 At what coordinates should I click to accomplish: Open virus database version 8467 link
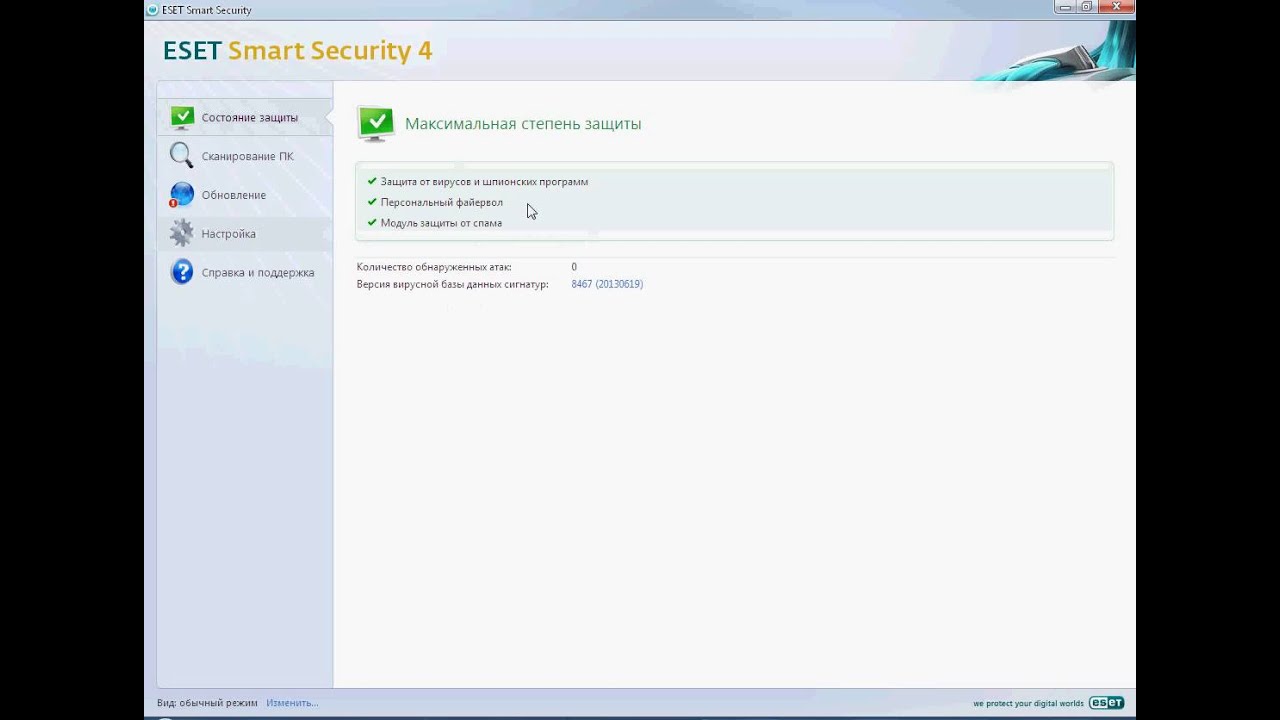(607, 284)
